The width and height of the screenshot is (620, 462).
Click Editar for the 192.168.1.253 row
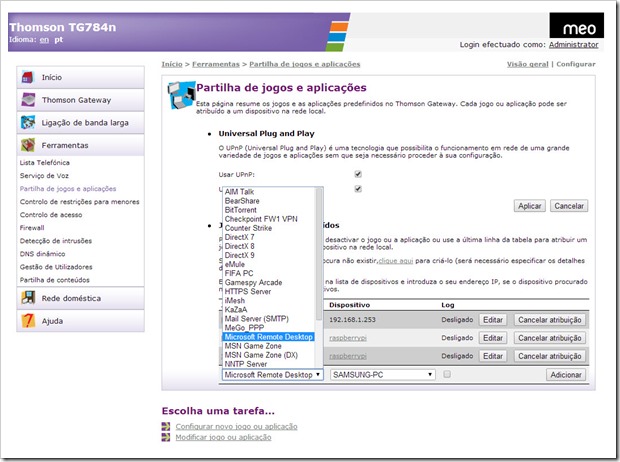[x=493, y=320]
